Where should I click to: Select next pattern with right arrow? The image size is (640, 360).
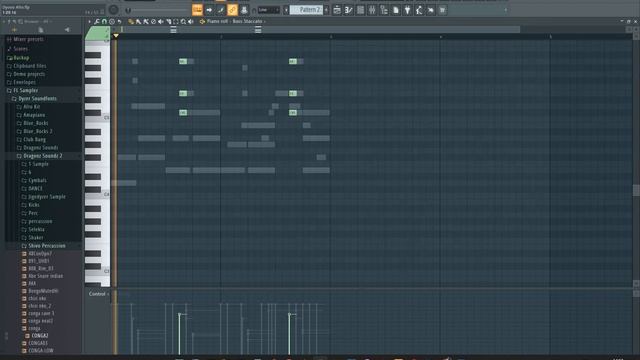pos(326,10)
